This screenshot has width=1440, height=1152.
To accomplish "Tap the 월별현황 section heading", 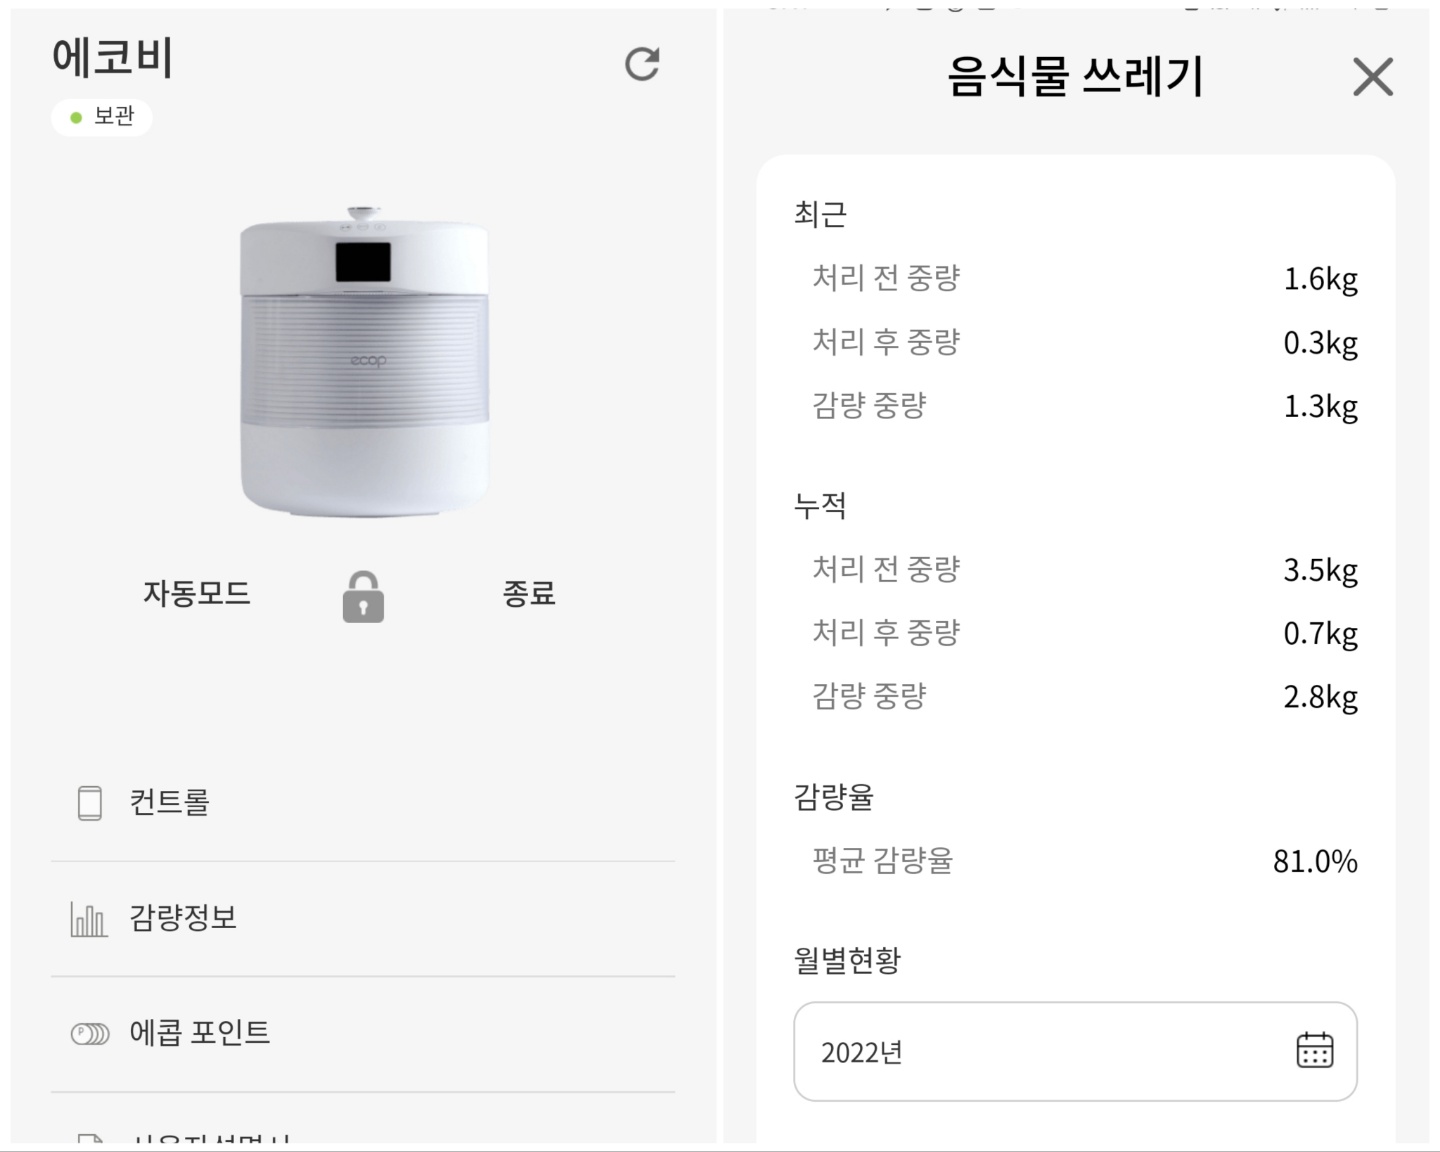I will (847, 960).
